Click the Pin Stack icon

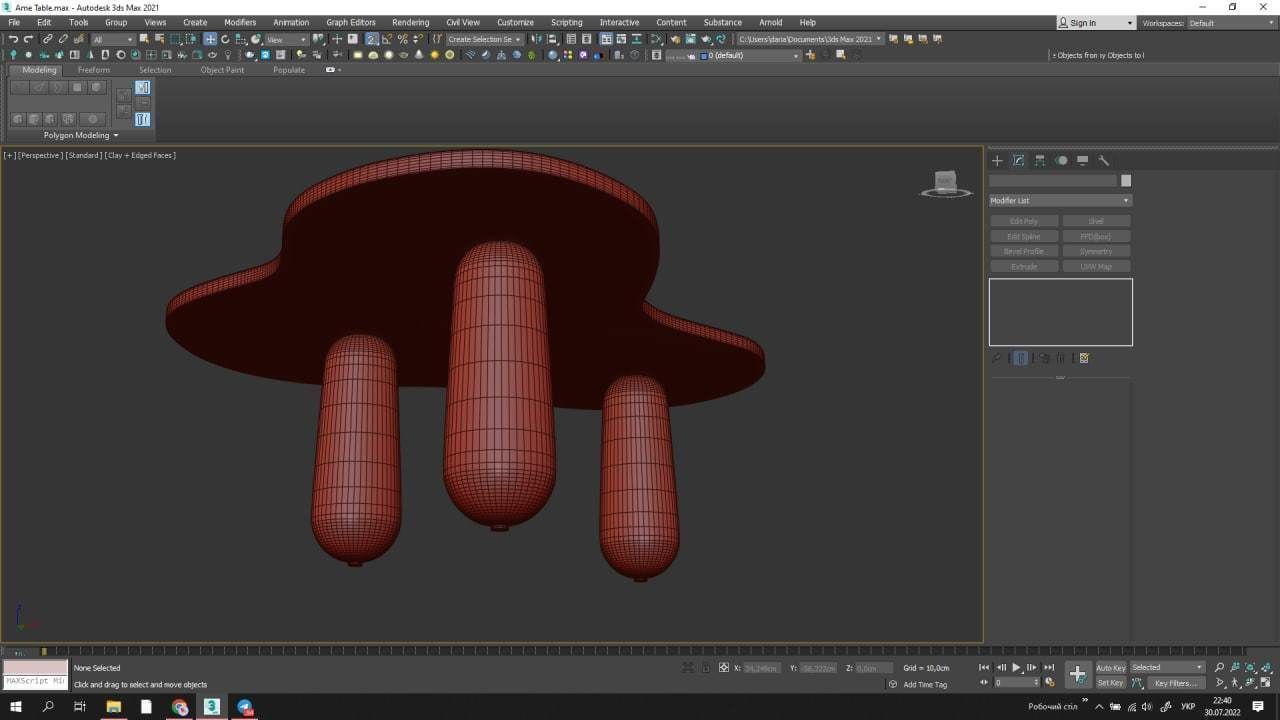996,358
